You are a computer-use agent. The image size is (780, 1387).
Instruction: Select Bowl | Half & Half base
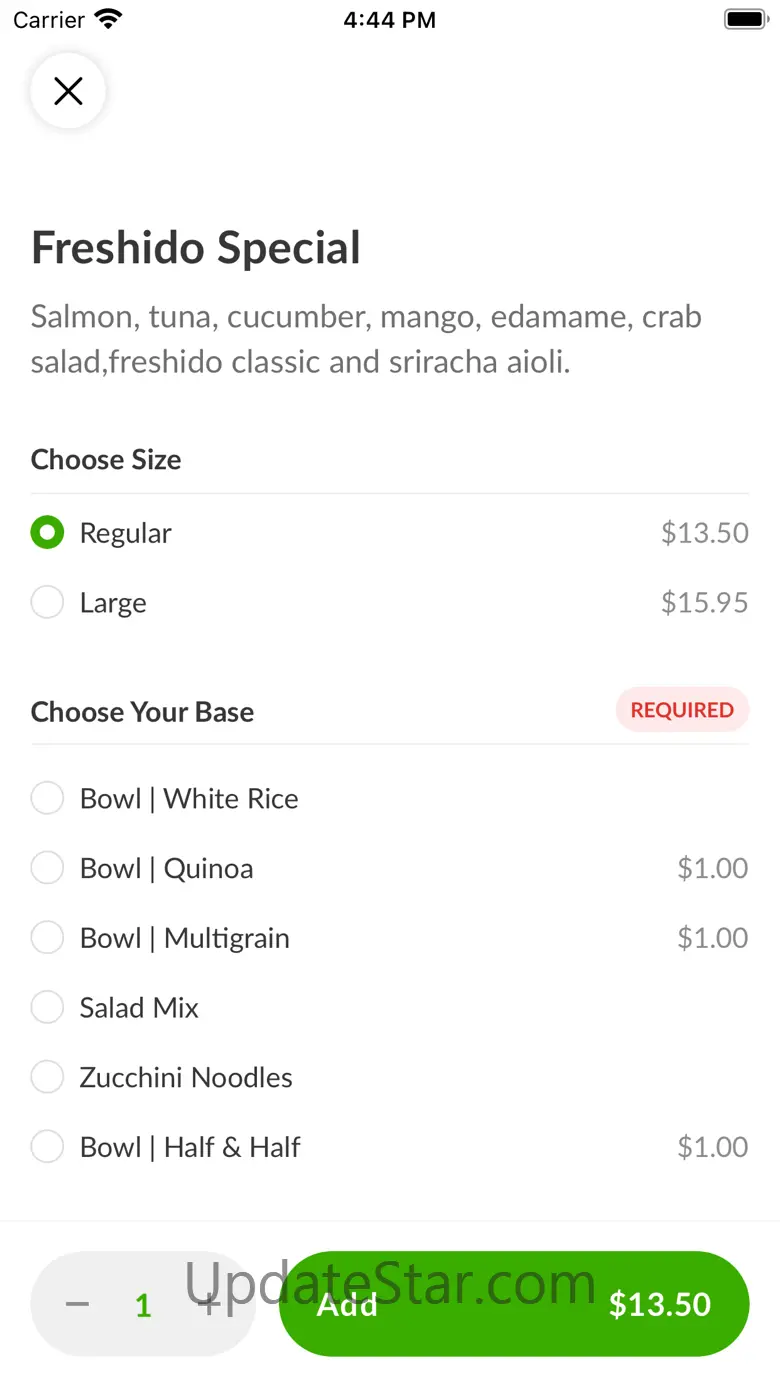pos(47,1147)
